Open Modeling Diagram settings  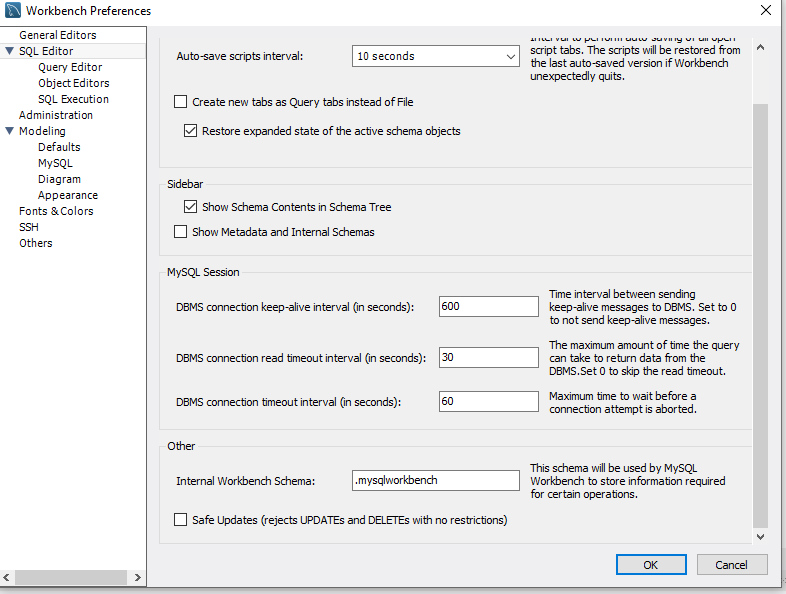point(59,179)
